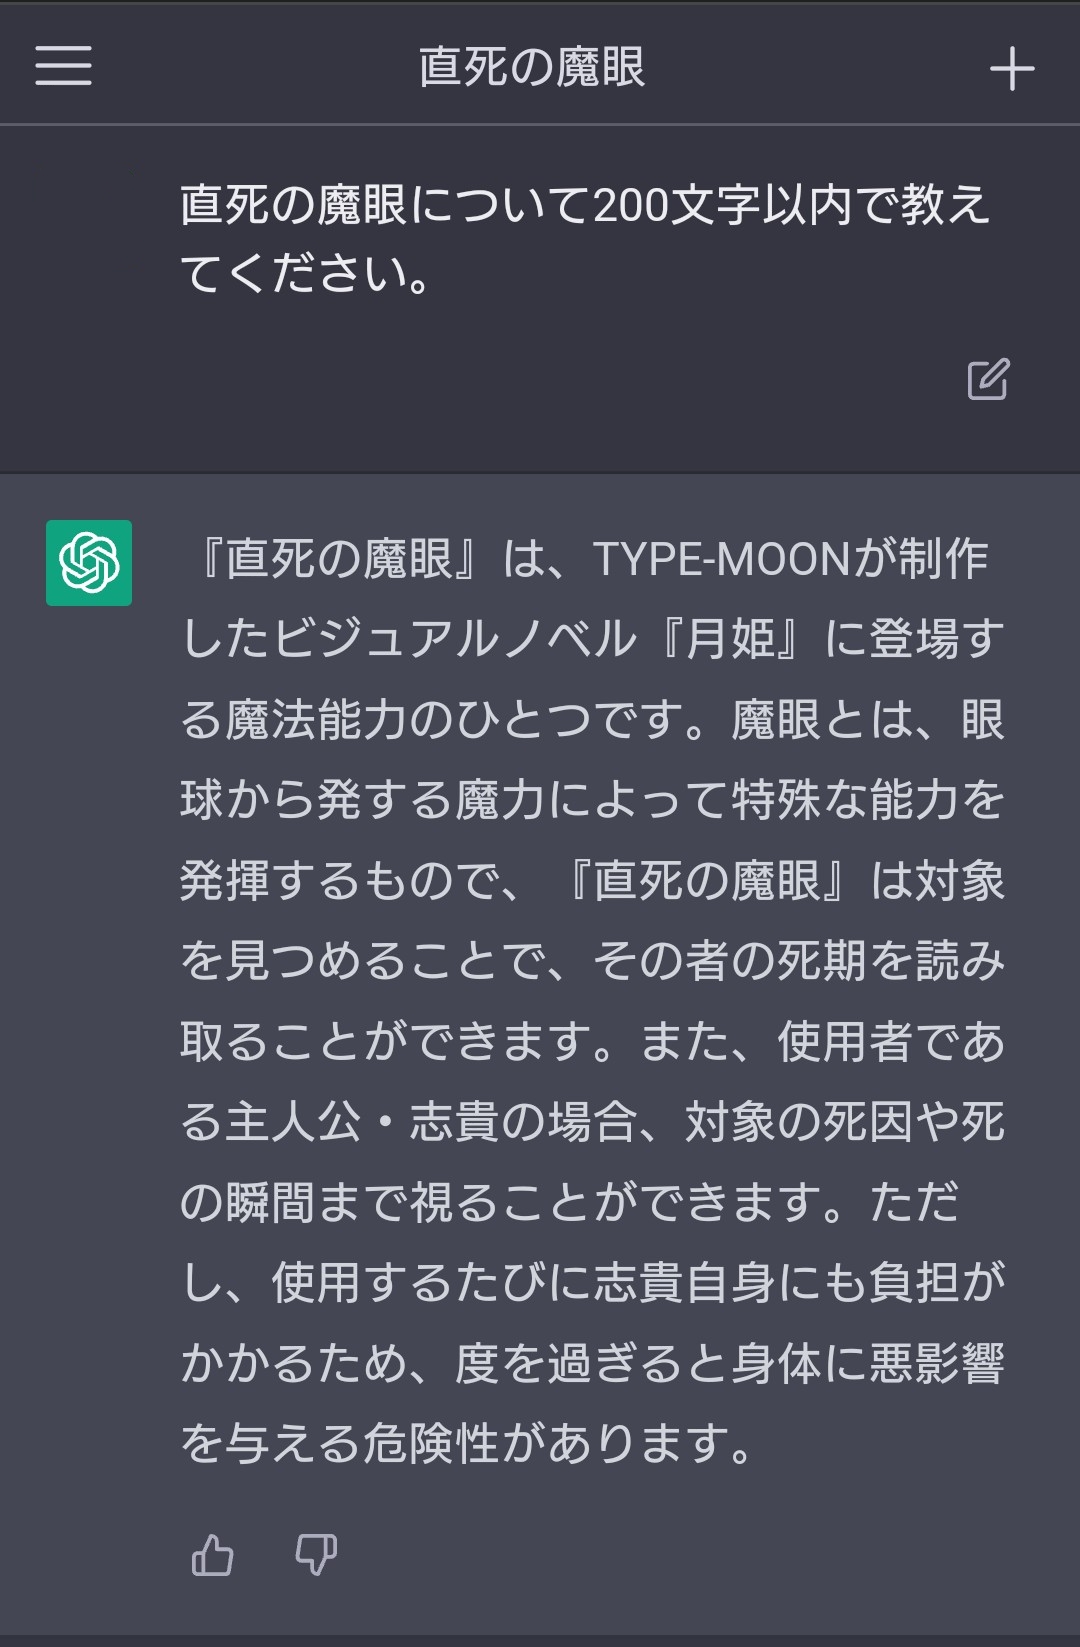Click the user prompt starting 直死の魔眼について200文字
The image size is (1080, 1647).
point(585,206)
